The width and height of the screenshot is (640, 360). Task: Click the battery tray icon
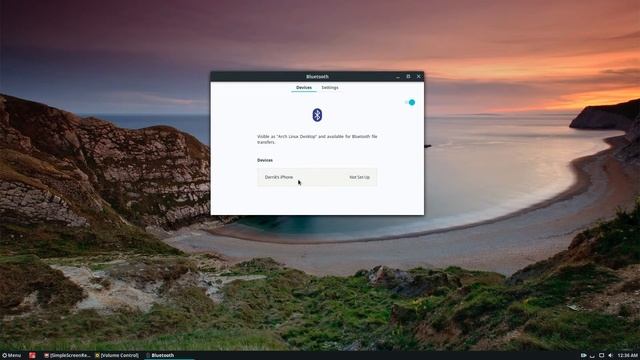click(583, 356)
